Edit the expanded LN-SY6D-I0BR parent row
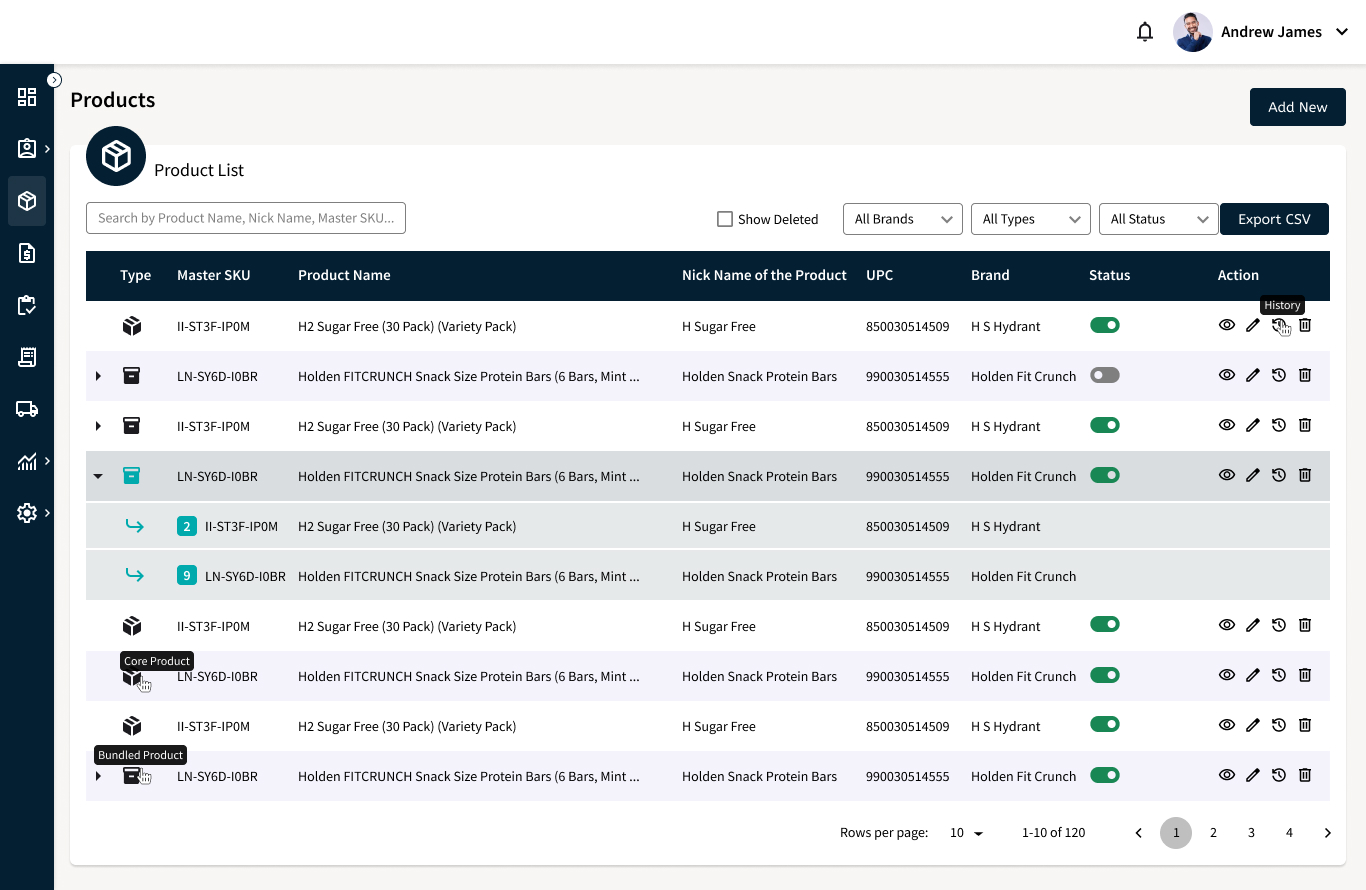 pyautogui.click(x=1253, y=475)
